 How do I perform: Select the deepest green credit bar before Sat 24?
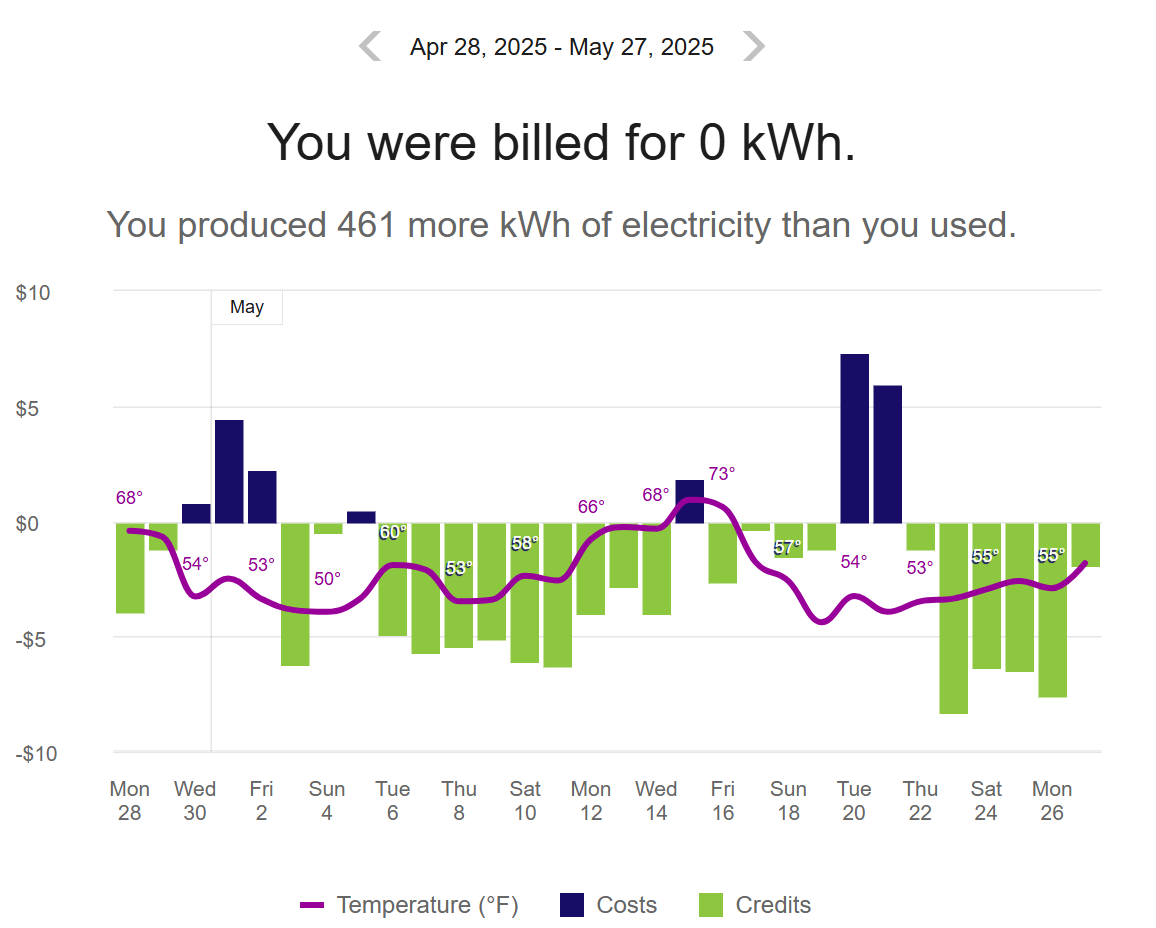[953, 618]
